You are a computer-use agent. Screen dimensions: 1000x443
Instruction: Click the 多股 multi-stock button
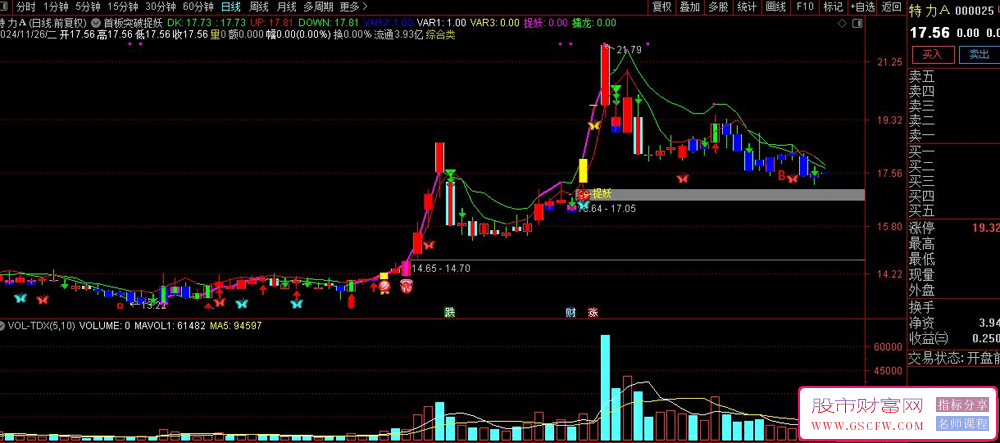click(717, 7)
